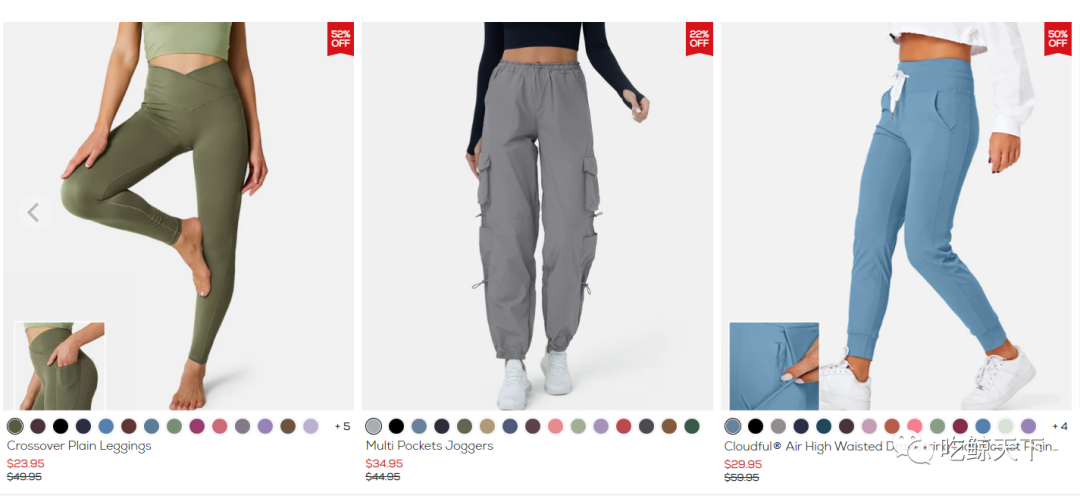The width and height of the screenshot is (1080, 496).
Task: Click the gray cargo joggers product image
Action: pyautogui.click(x=537, y=216)
